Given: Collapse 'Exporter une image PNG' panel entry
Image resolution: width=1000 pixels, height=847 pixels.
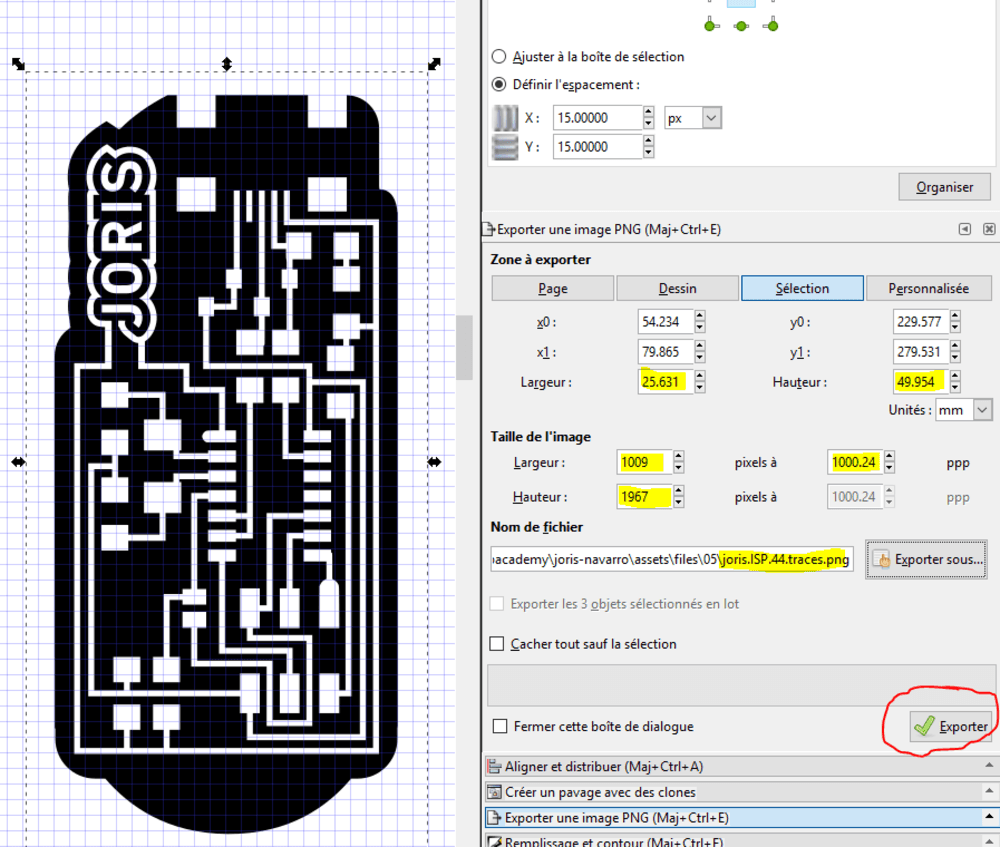Looking at the screenshot, I should coord(739,818).
